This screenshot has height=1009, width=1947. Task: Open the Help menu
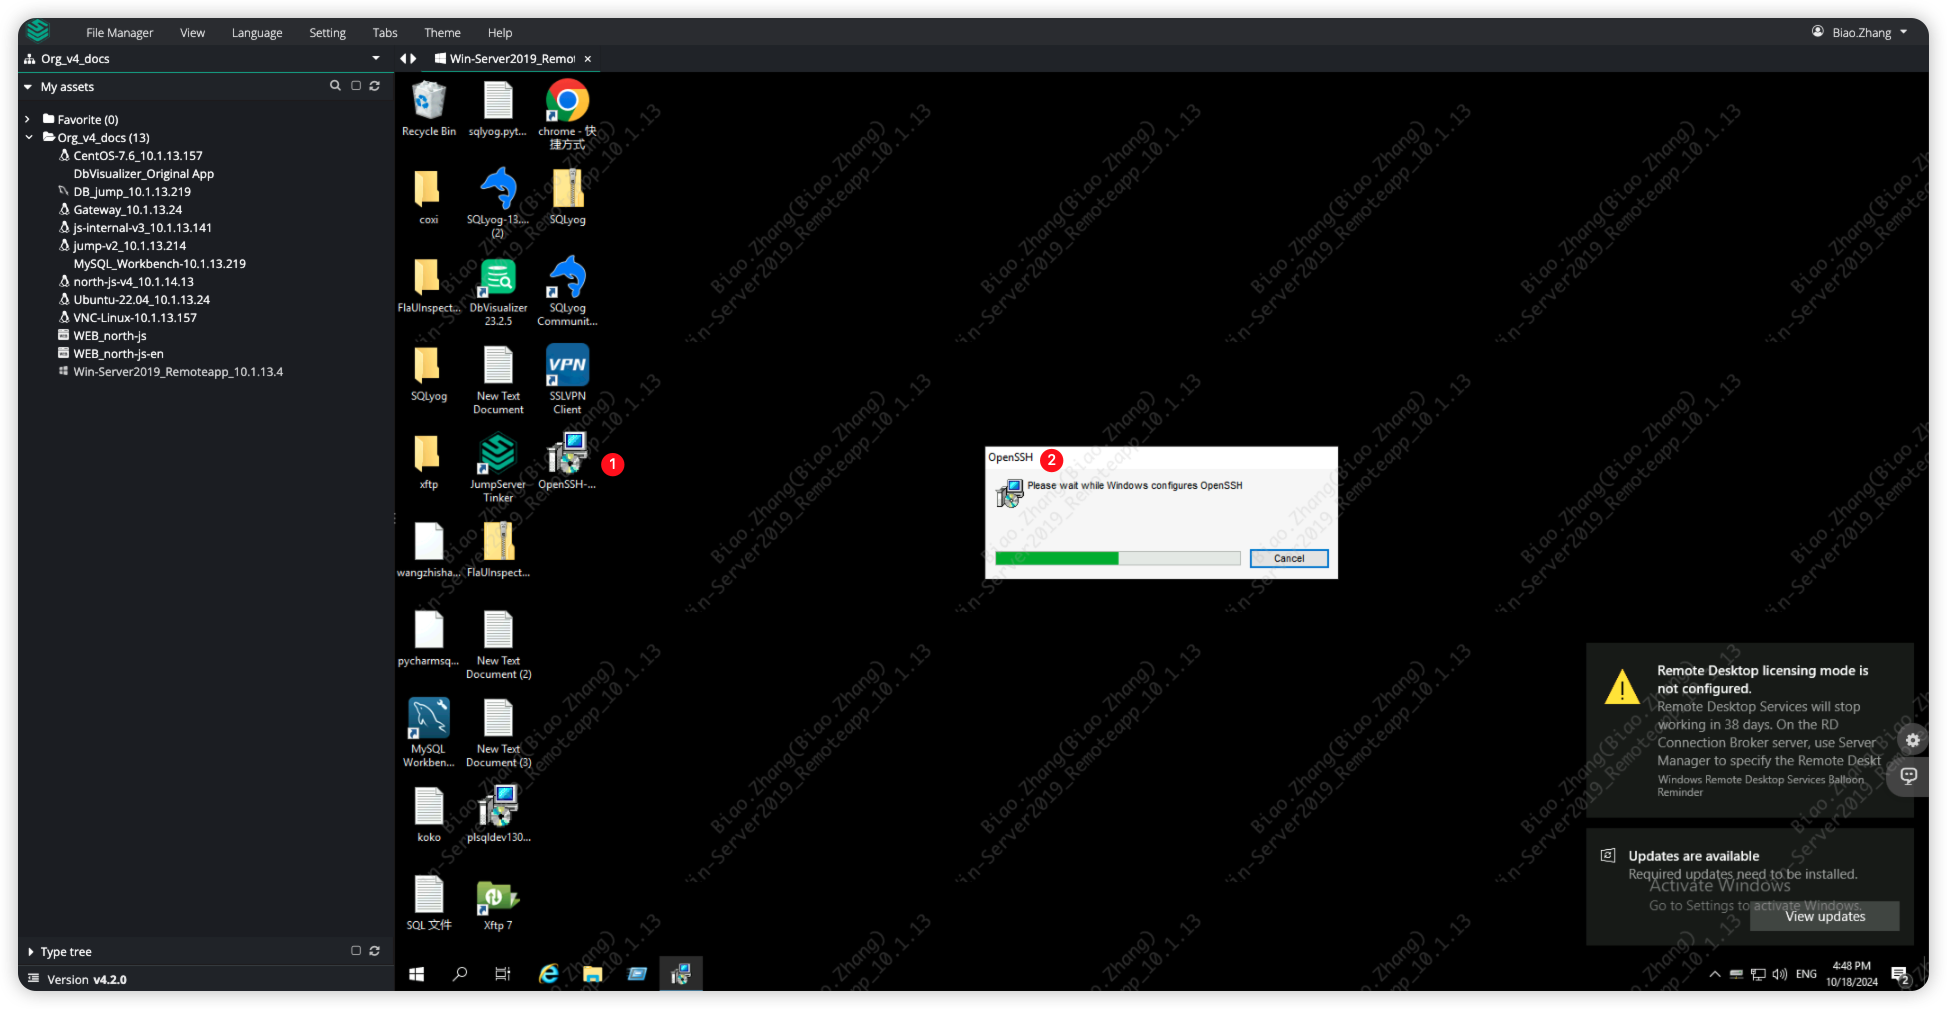tap(500, 33)
